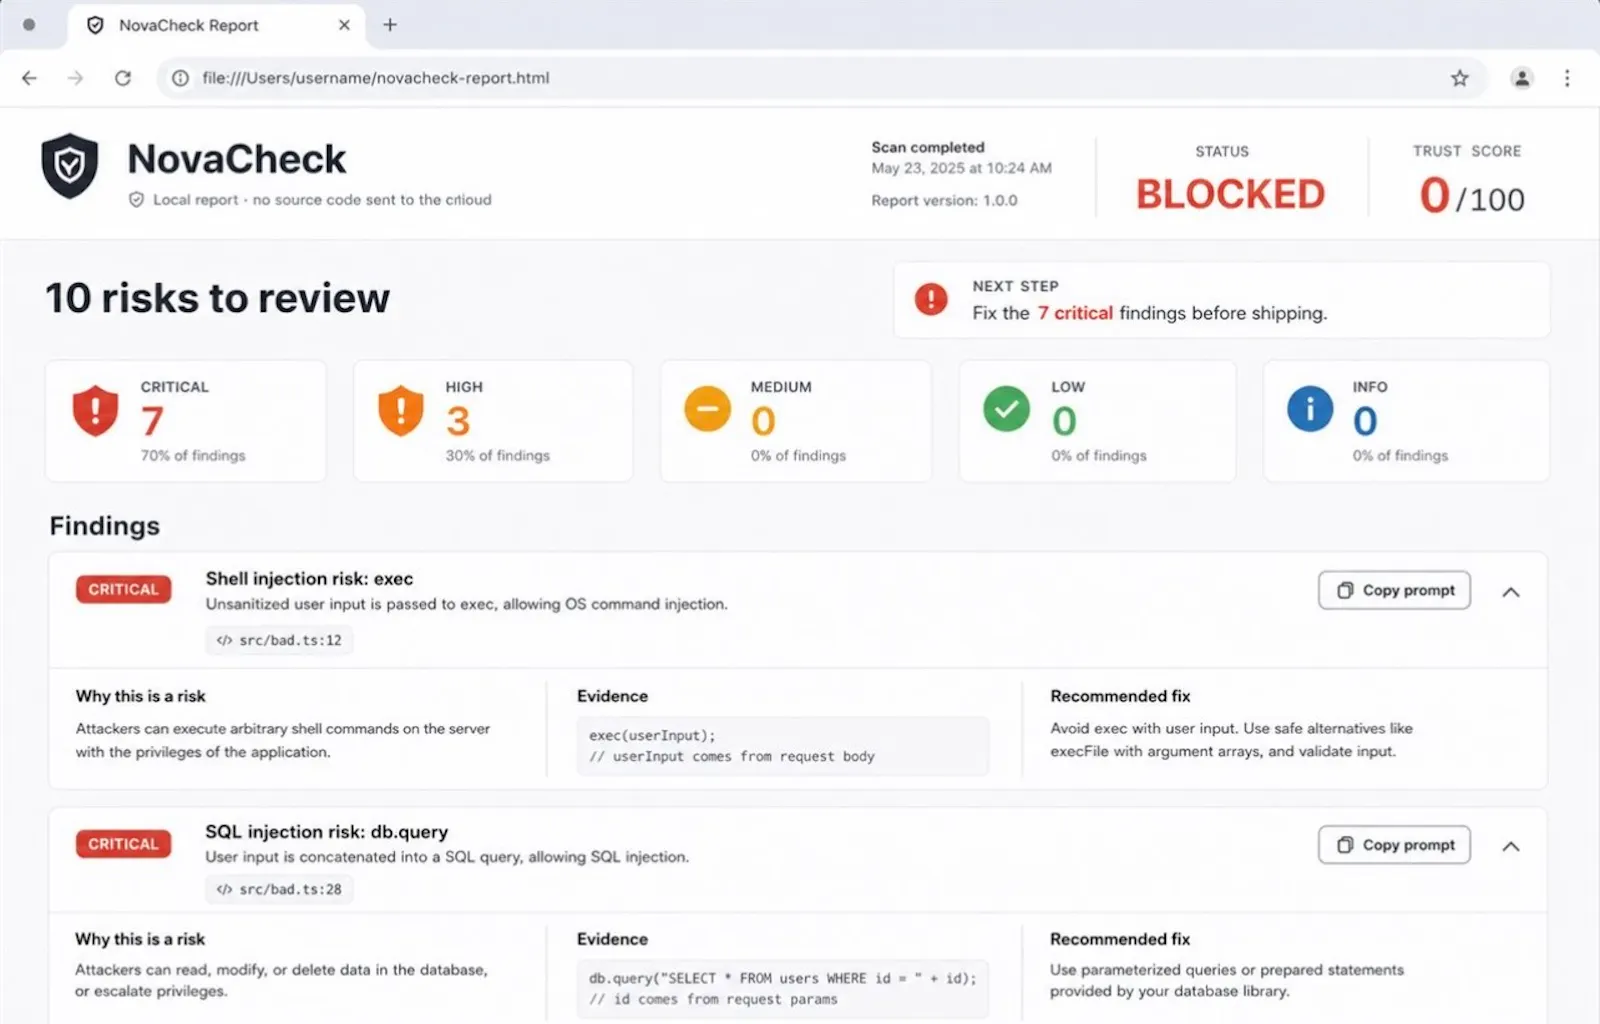Image resolution: width=1600 pixels, height=1024 pixels.
Task: Collapse the SQL injection risk finding
Action: [x=1511, y=846]
